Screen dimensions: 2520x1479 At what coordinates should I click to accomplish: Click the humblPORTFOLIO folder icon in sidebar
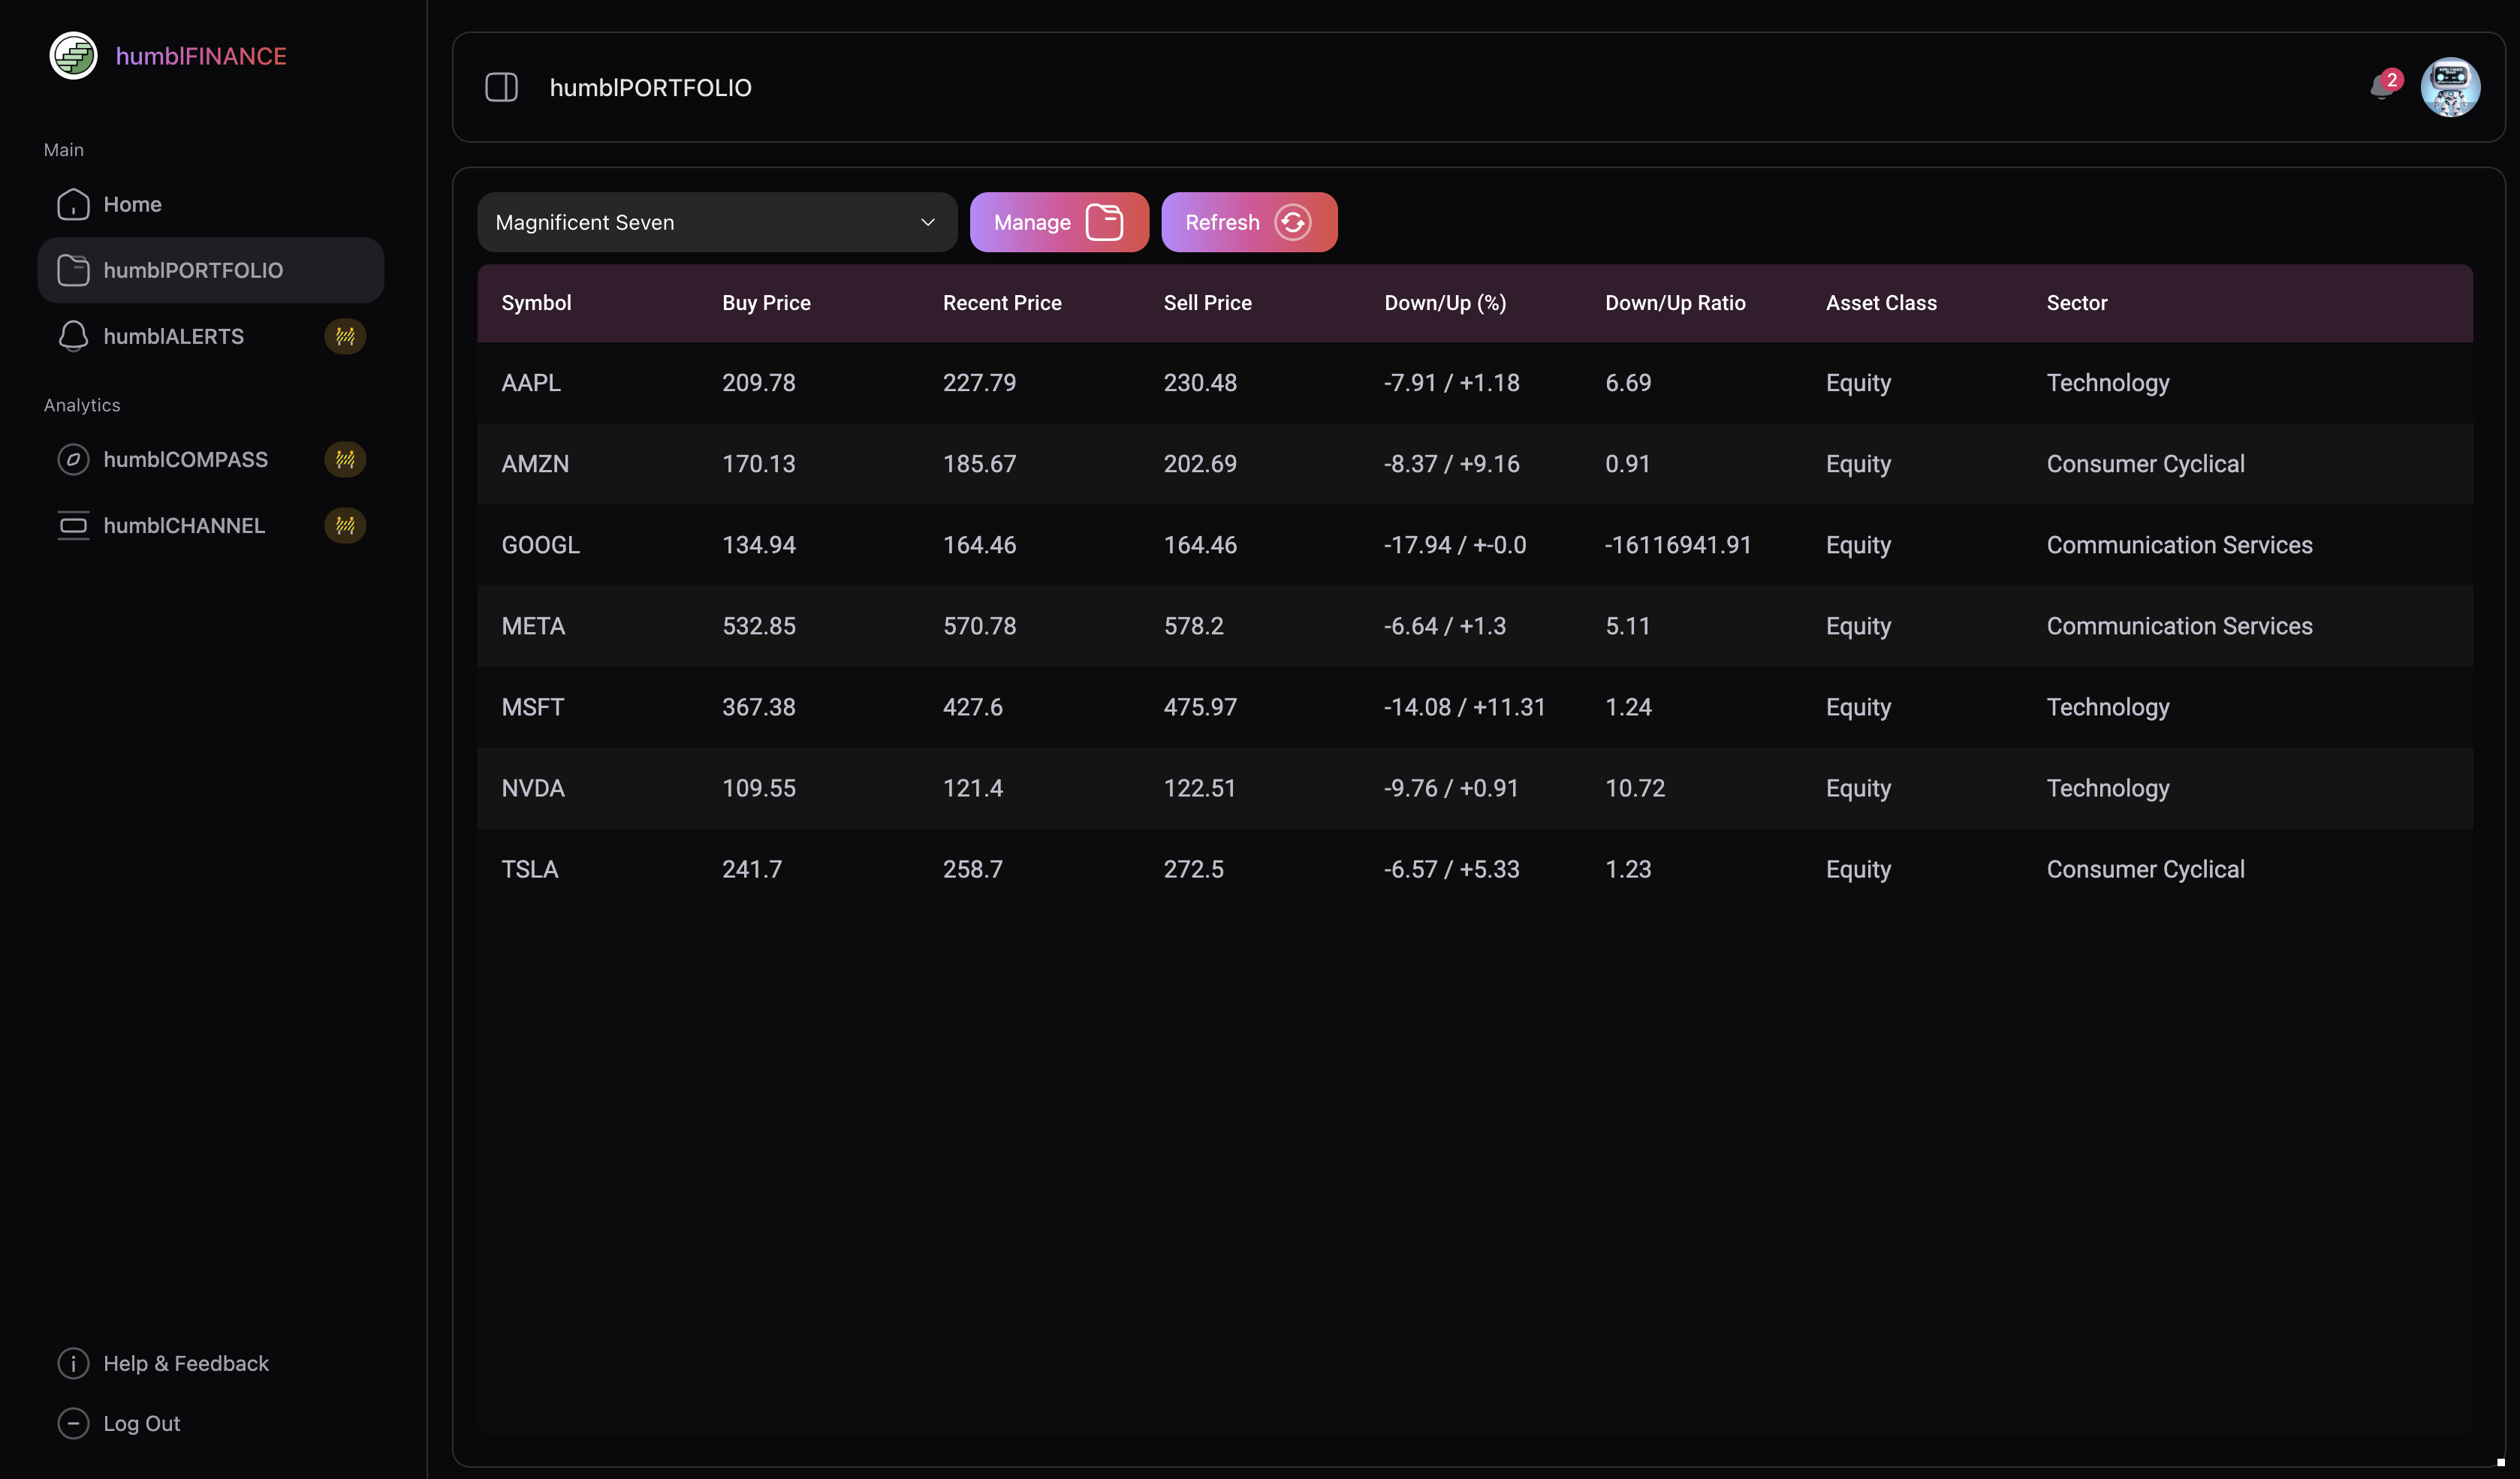point(73,270)
